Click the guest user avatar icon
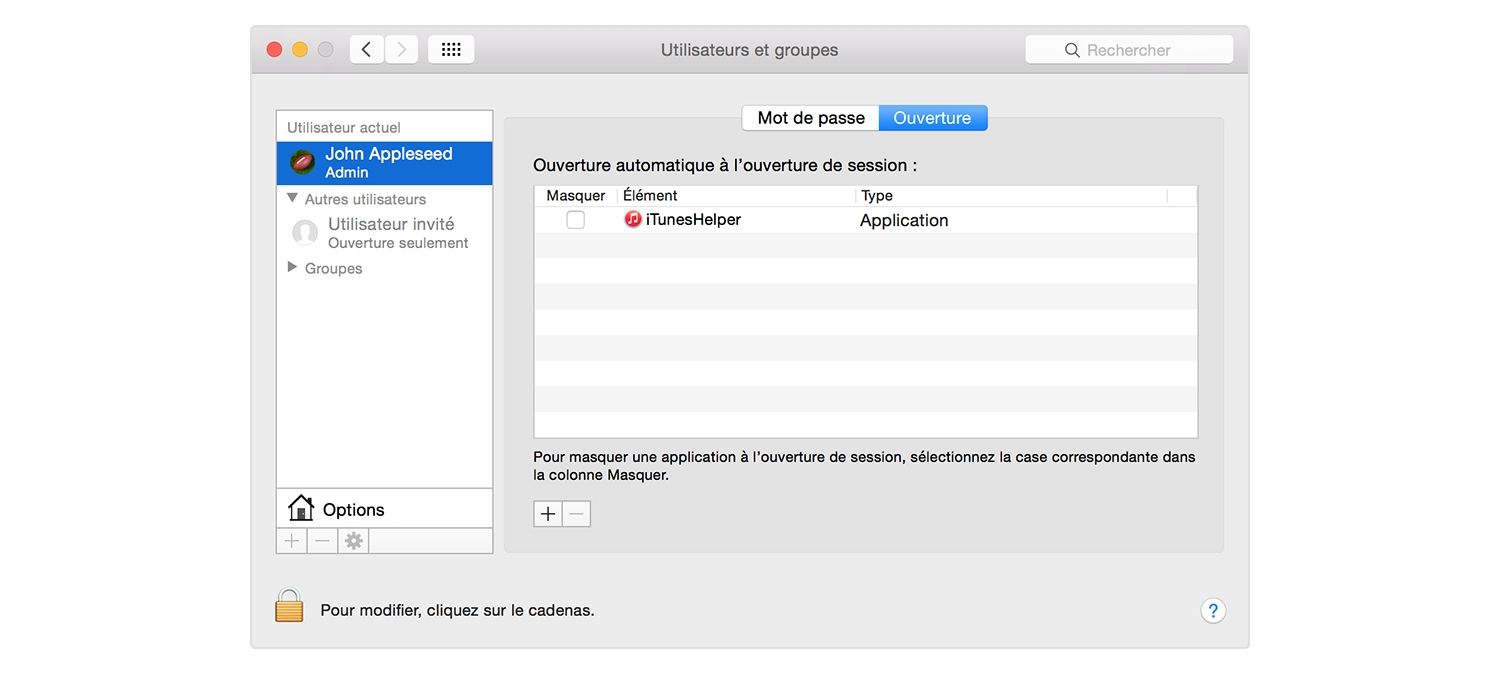Viewport: 1500px width, 674px height. tap(305, 232)
